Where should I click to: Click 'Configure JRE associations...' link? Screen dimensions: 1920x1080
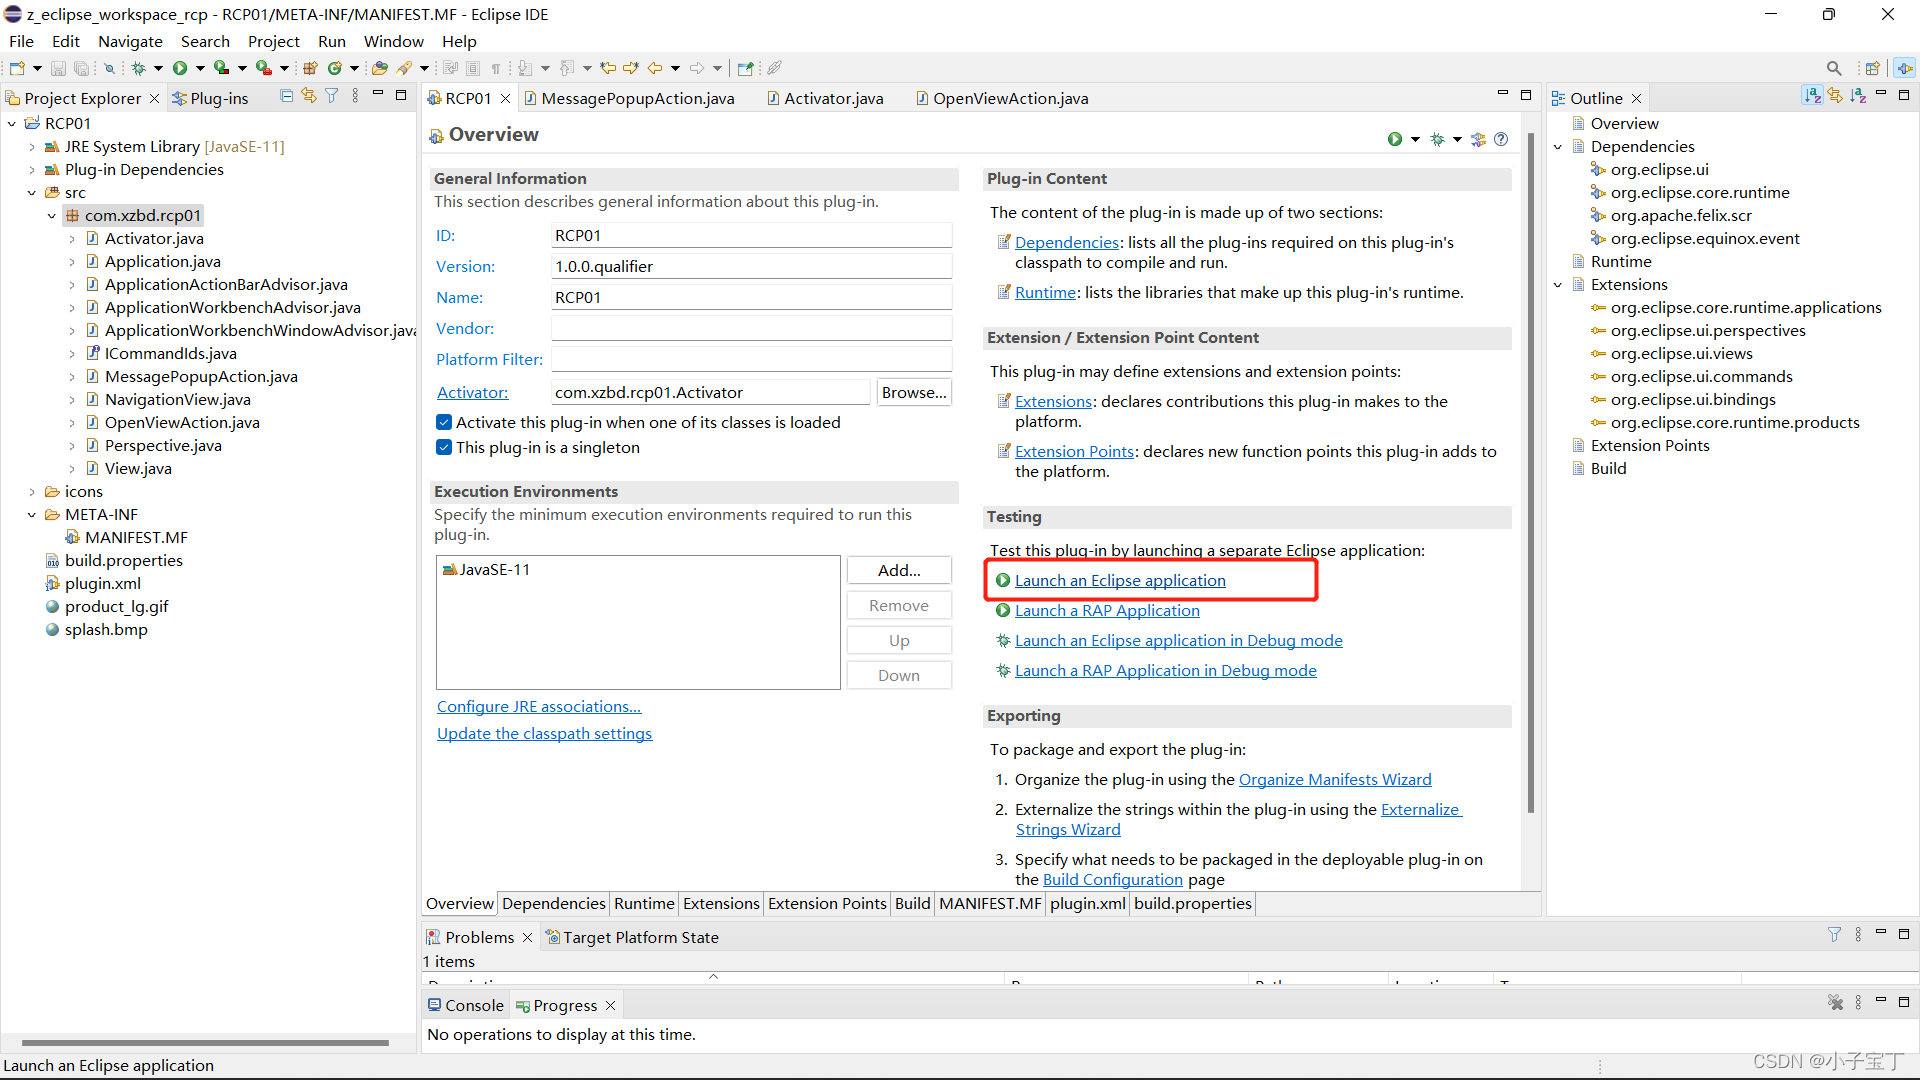(x=539, y=706)
